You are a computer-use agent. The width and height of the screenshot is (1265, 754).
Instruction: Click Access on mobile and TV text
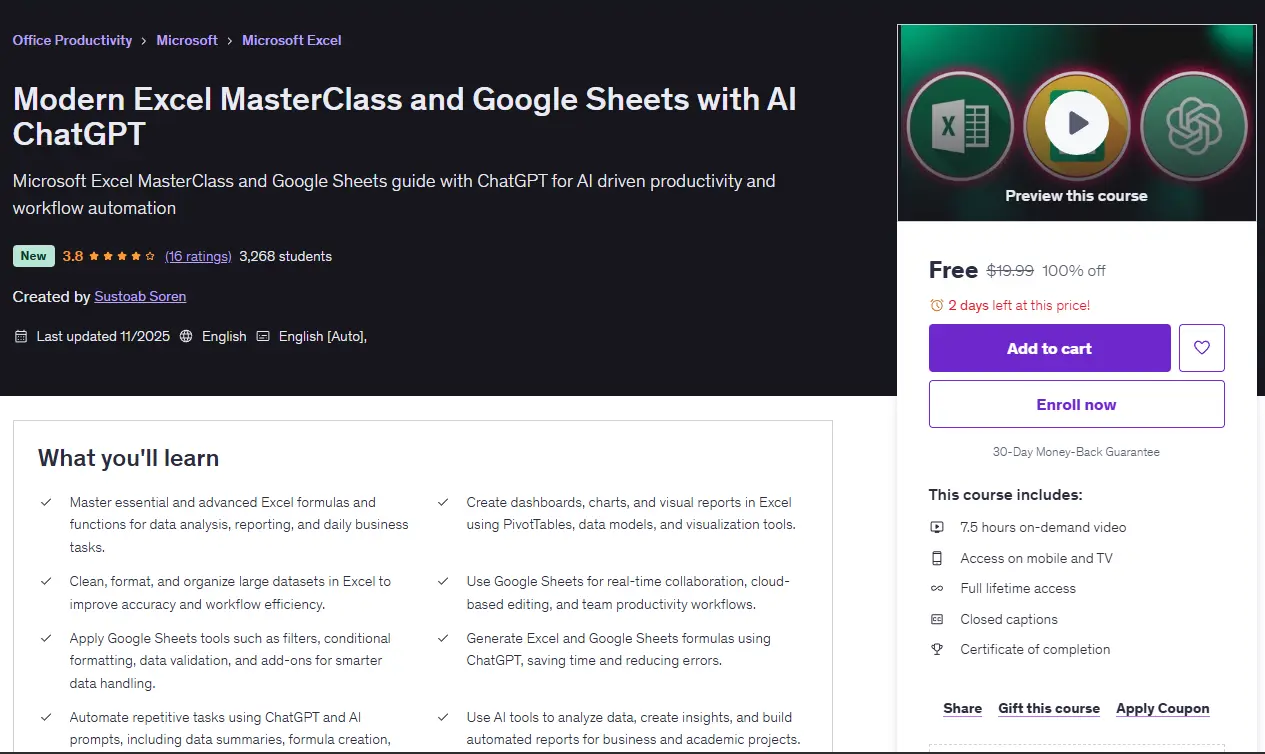pos(1036,558)
